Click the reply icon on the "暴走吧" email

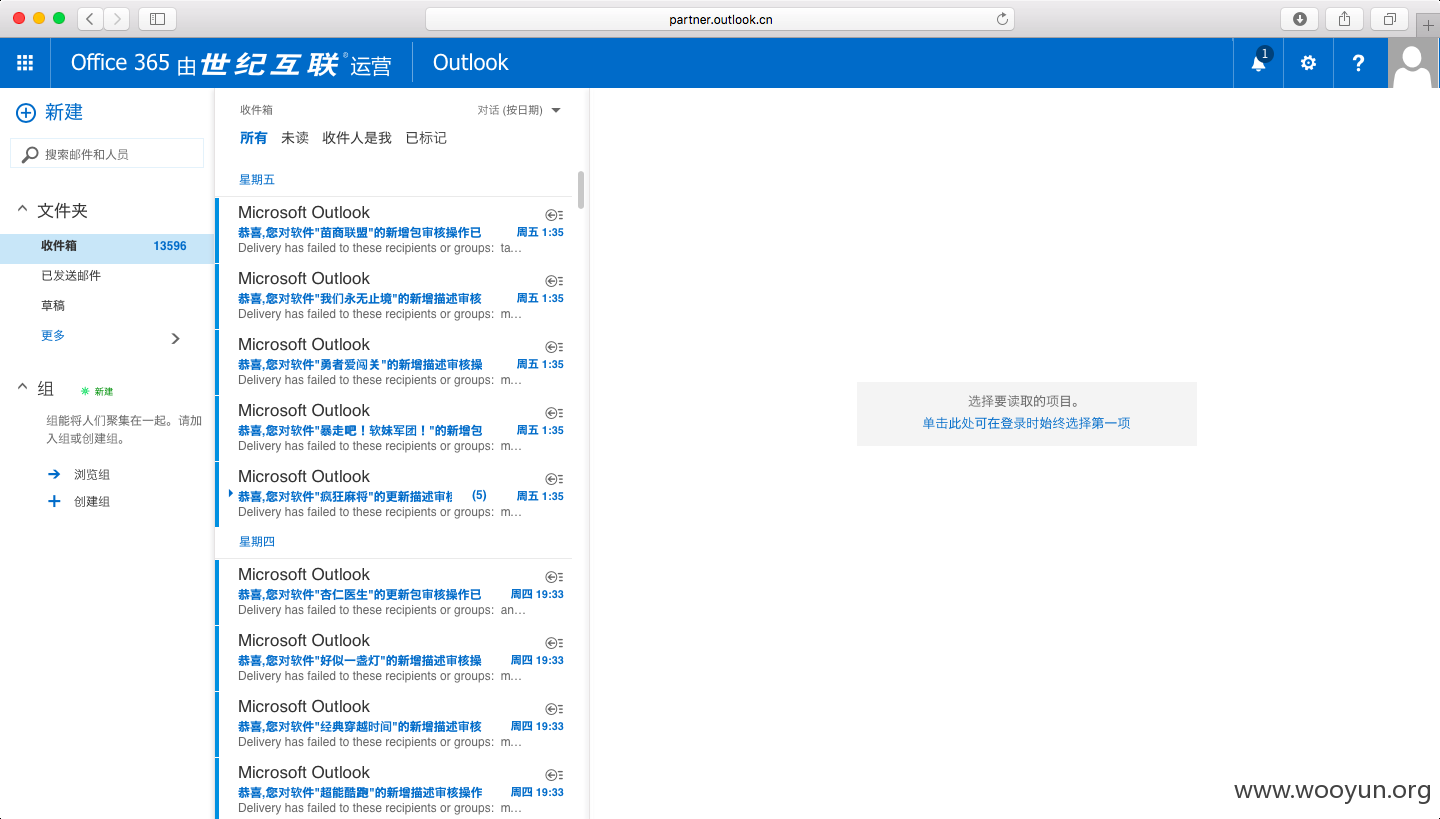tap(554, 413)
